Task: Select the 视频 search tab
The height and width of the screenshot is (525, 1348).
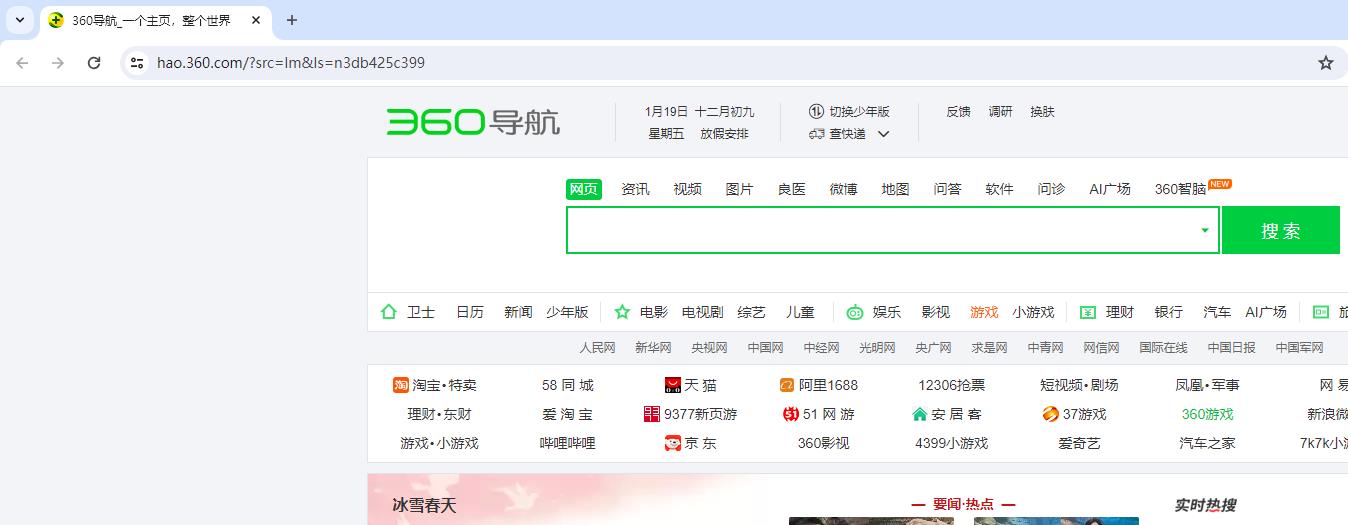Action: (x=687, y=189)
